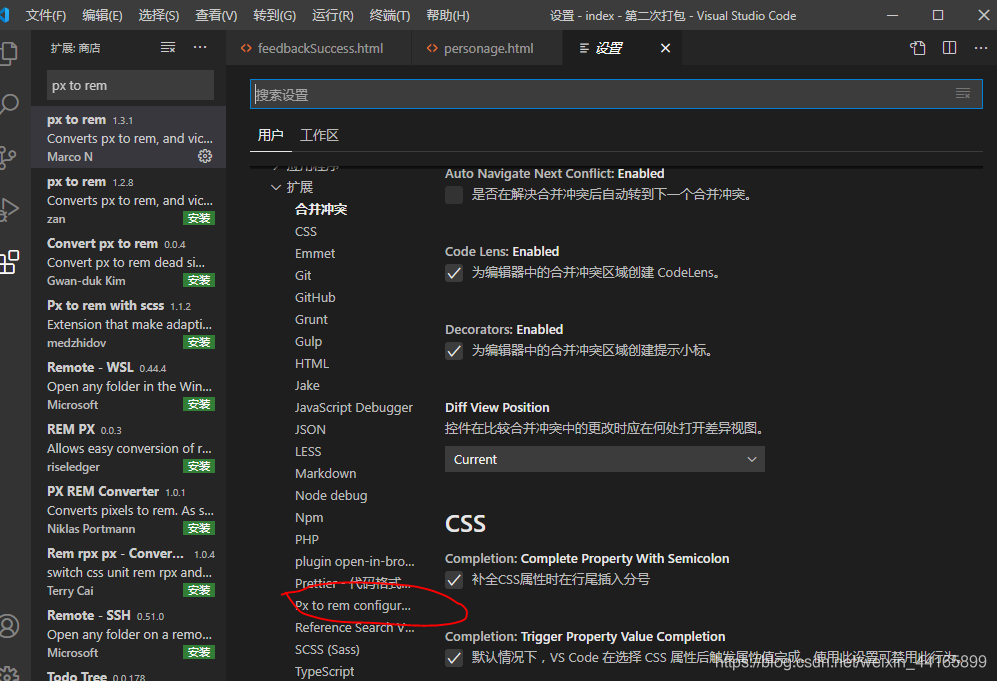997x681 pixels.
Task: Open editor more actions ellipsis
Action: point(980,48)
